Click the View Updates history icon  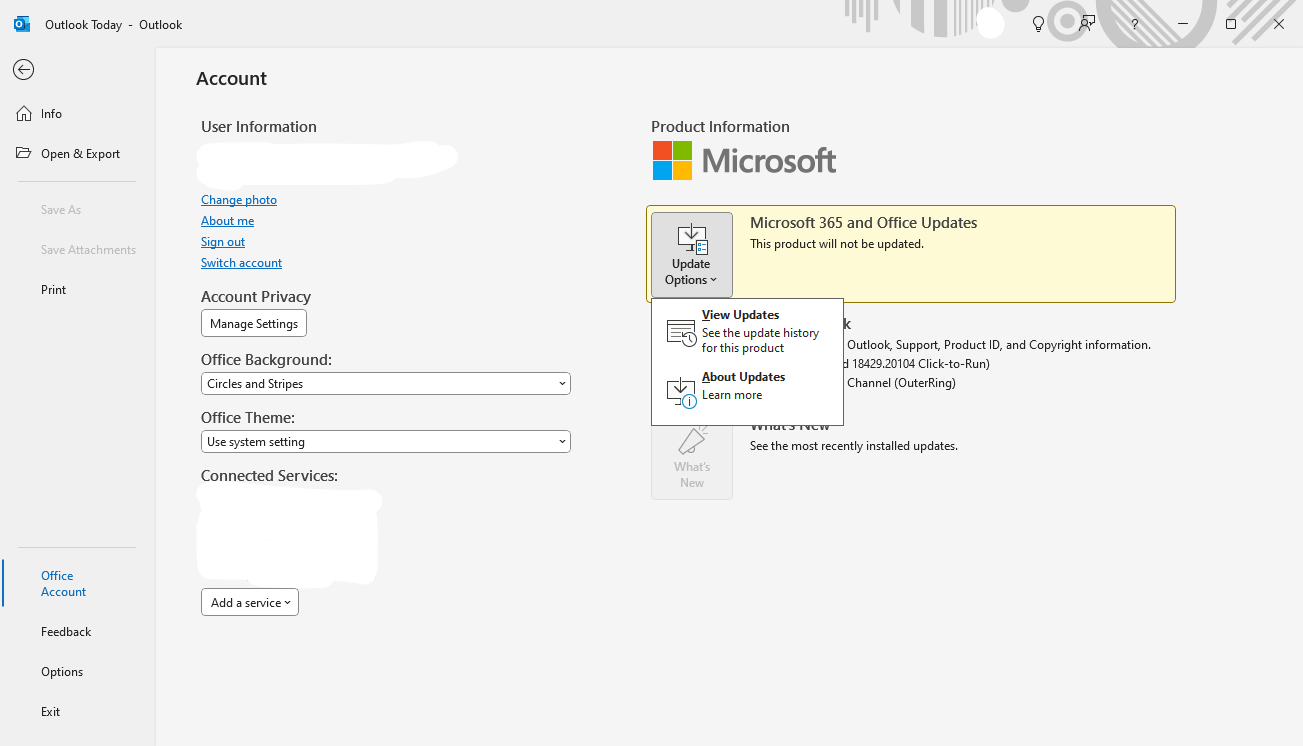point(681,333)
